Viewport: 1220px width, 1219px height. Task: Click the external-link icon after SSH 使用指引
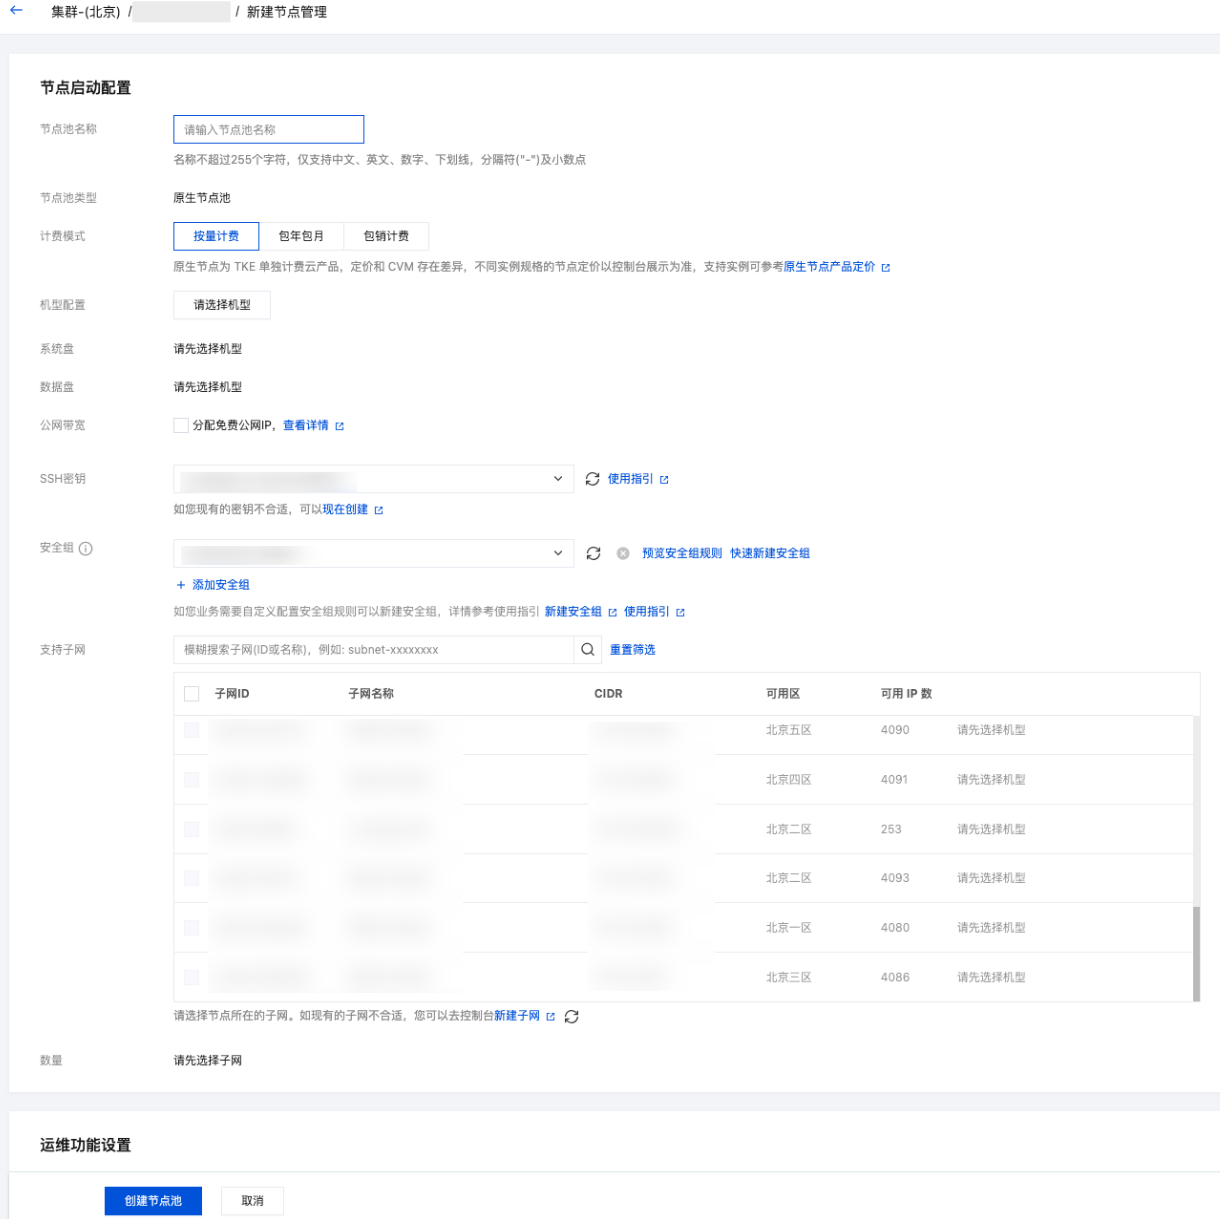(664, 480)
